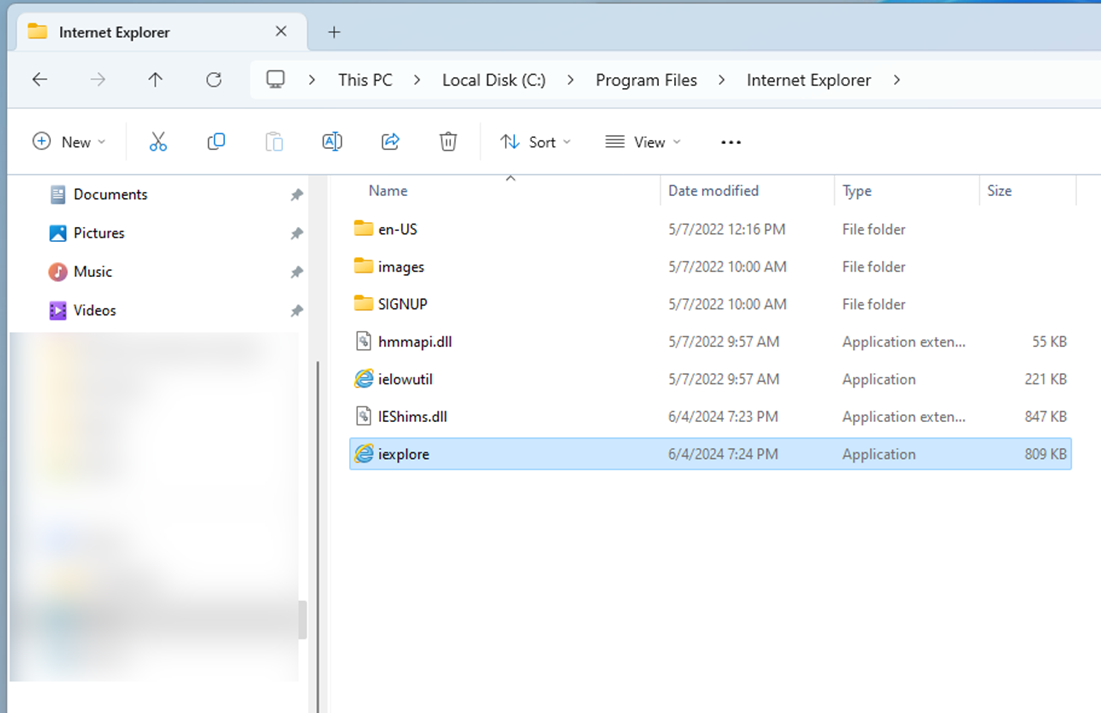The height and width of the screenshot is (713, 1101).
Task: Close the Internet Explorer tab
Action: [281, 32]
